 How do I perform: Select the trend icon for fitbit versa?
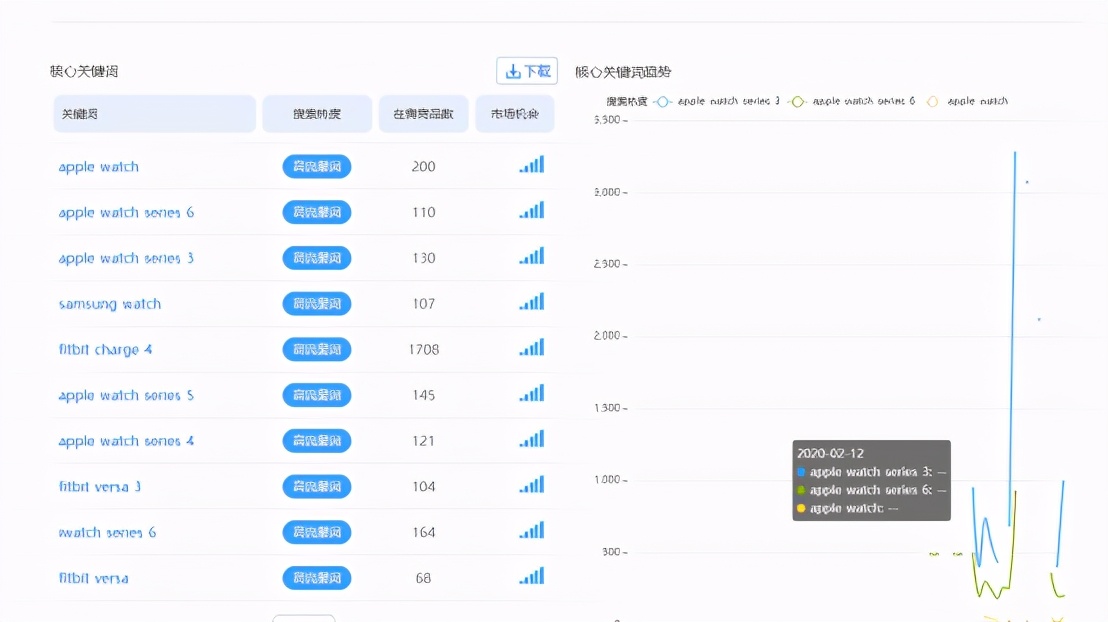coord(531,577)
